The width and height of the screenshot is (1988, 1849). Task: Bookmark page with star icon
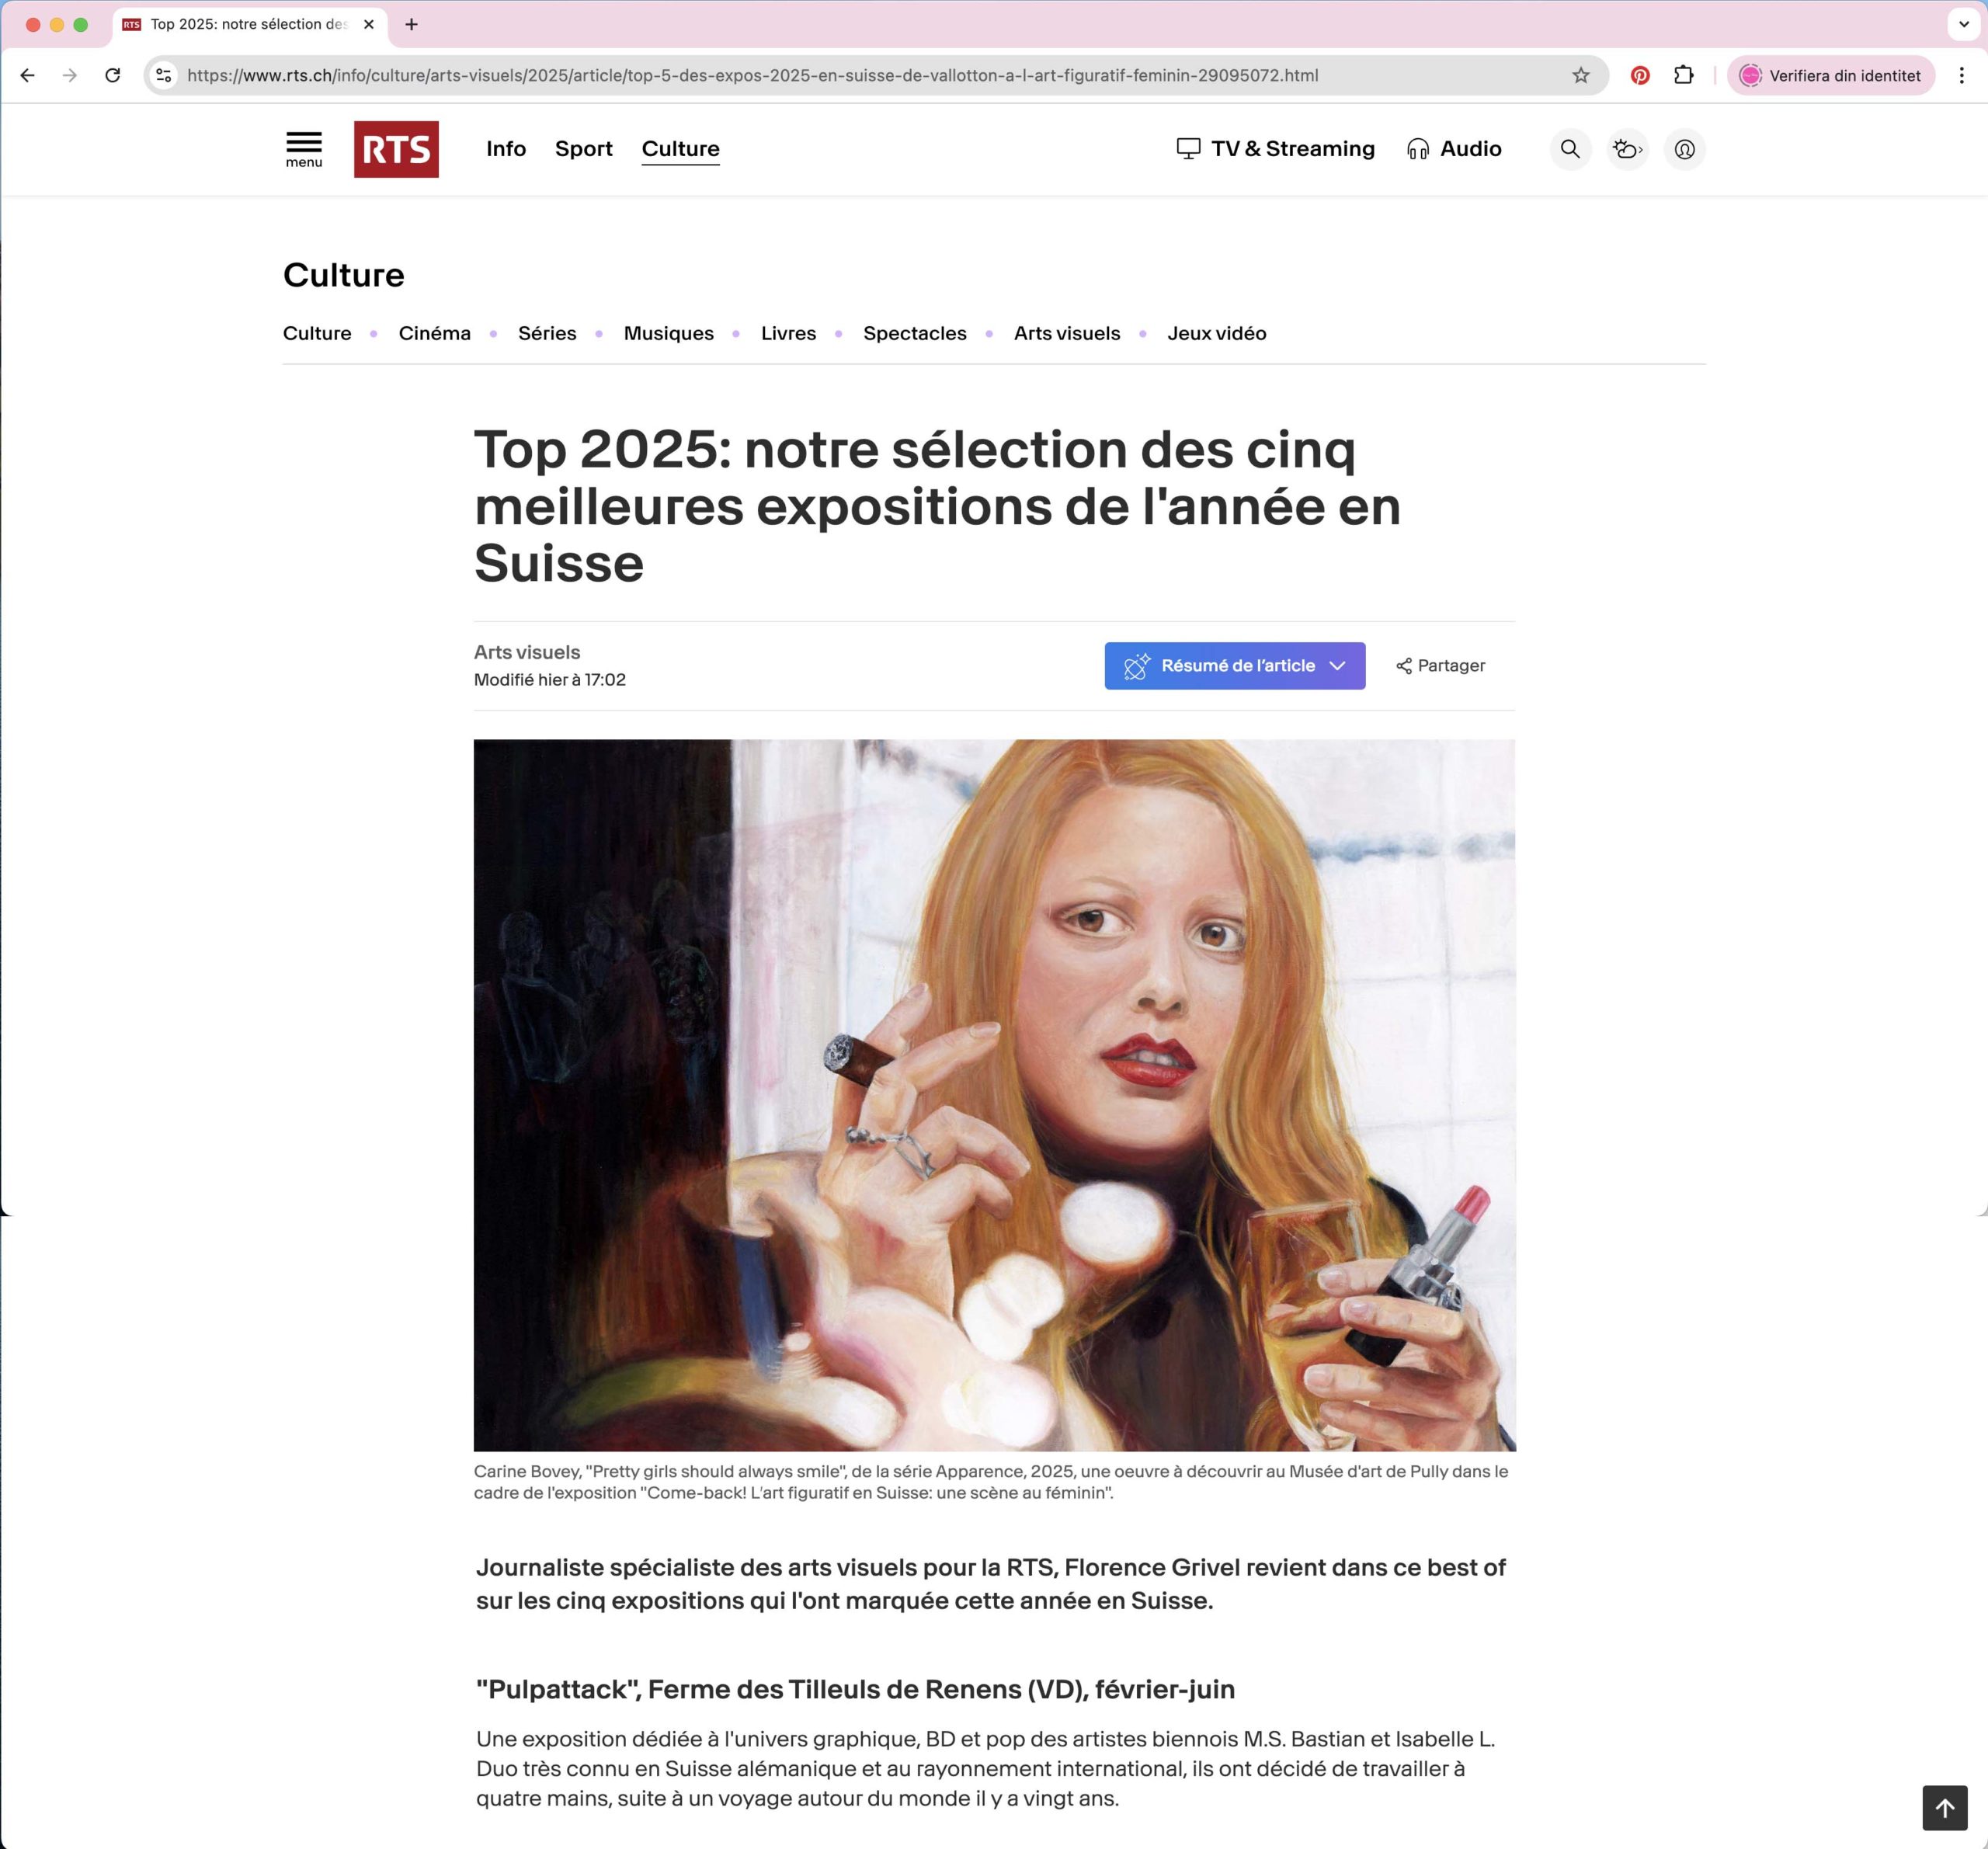click(1580, 76)
